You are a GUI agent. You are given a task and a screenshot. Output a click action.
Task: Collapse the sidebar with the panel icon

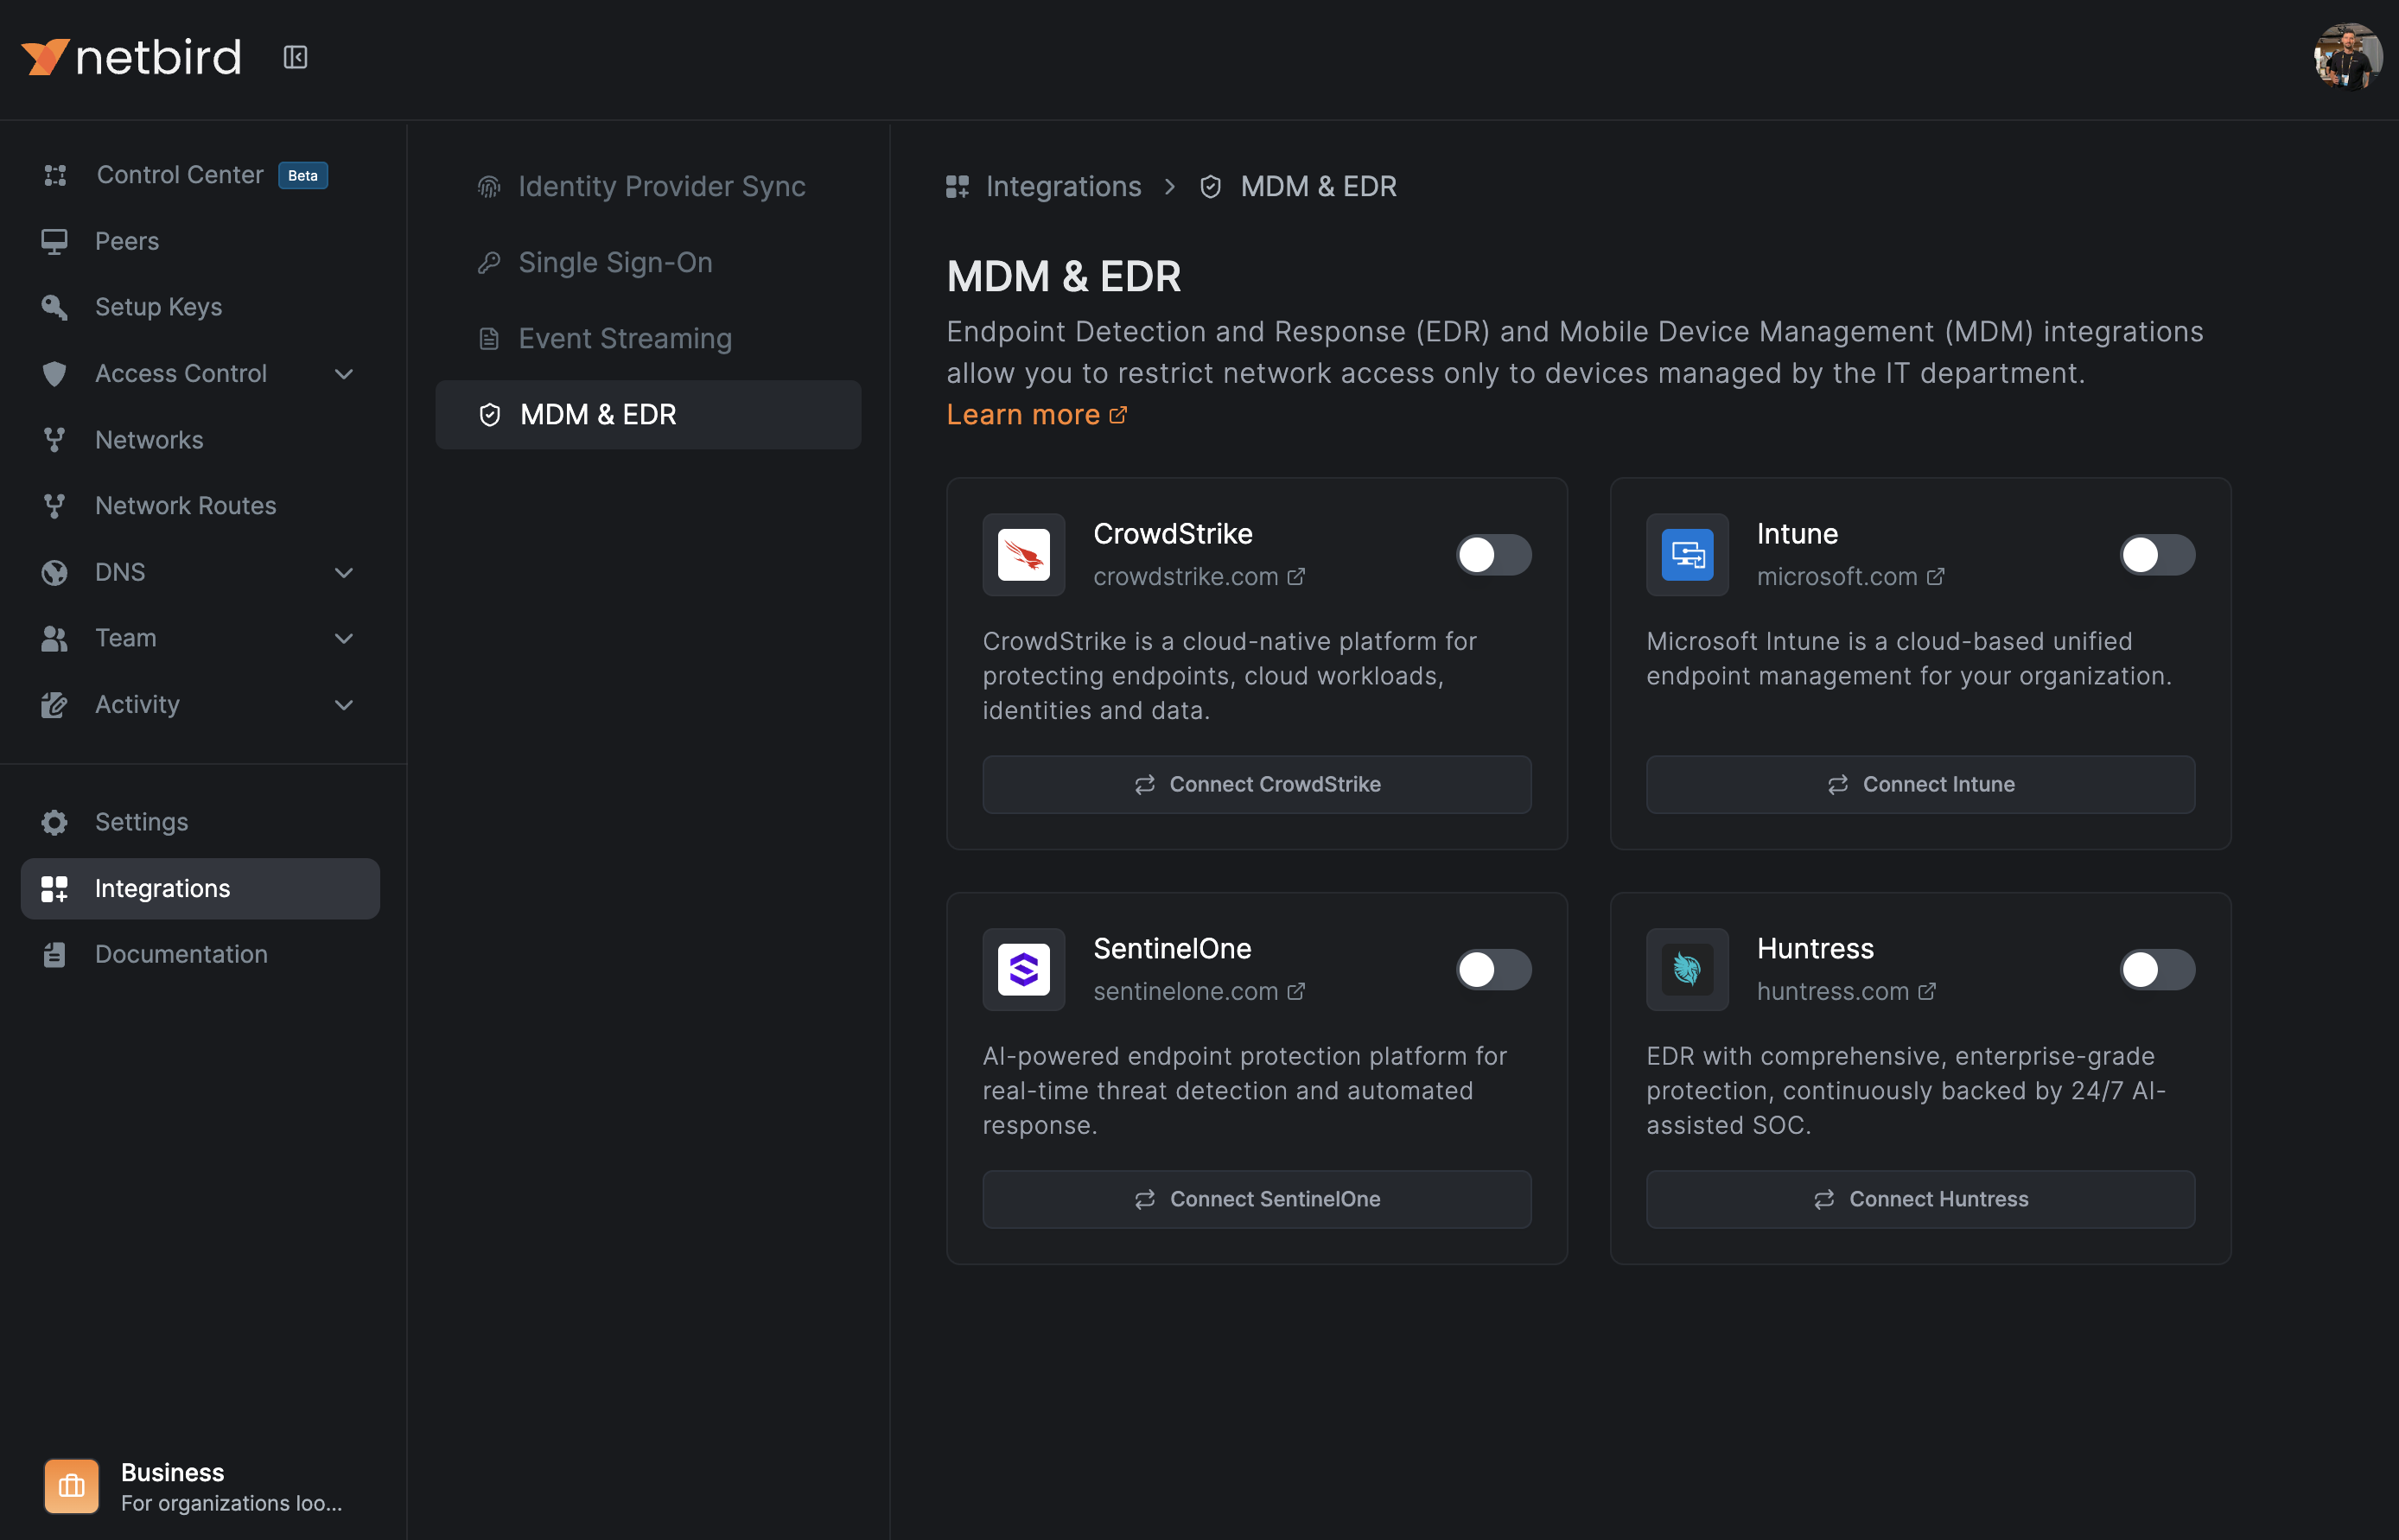coord(295,57)
